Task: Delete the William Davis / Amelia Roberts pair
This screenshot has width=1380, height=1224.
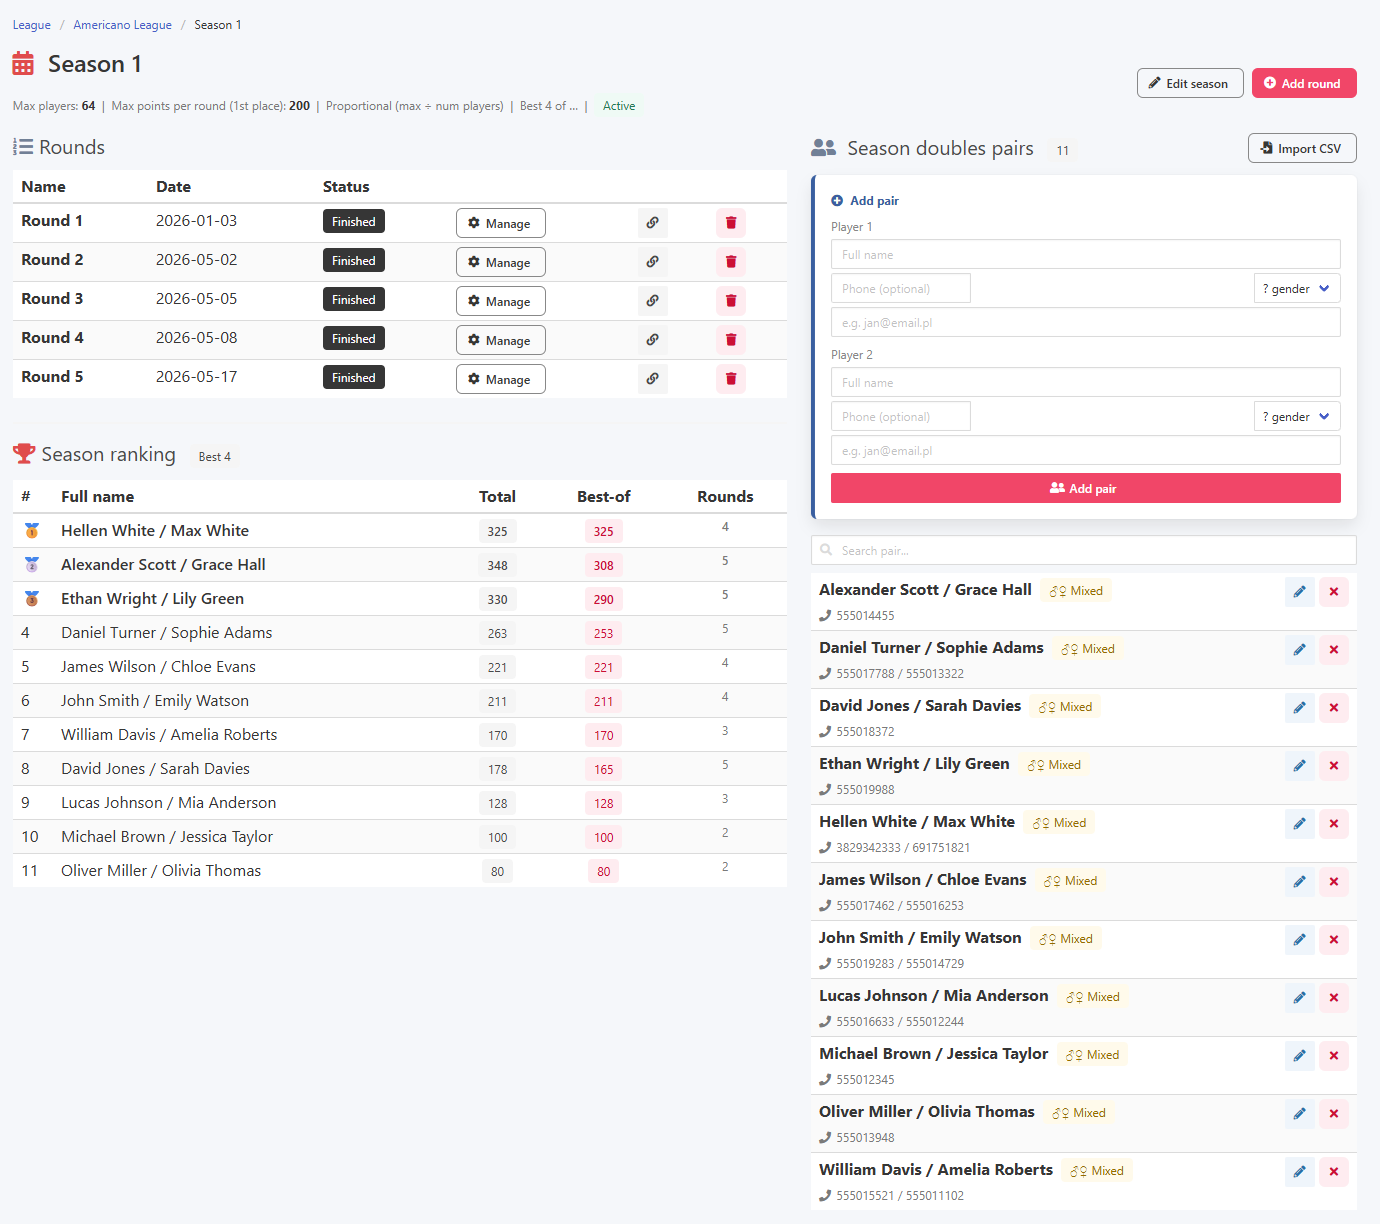Action: [x=1334, y=1172]
